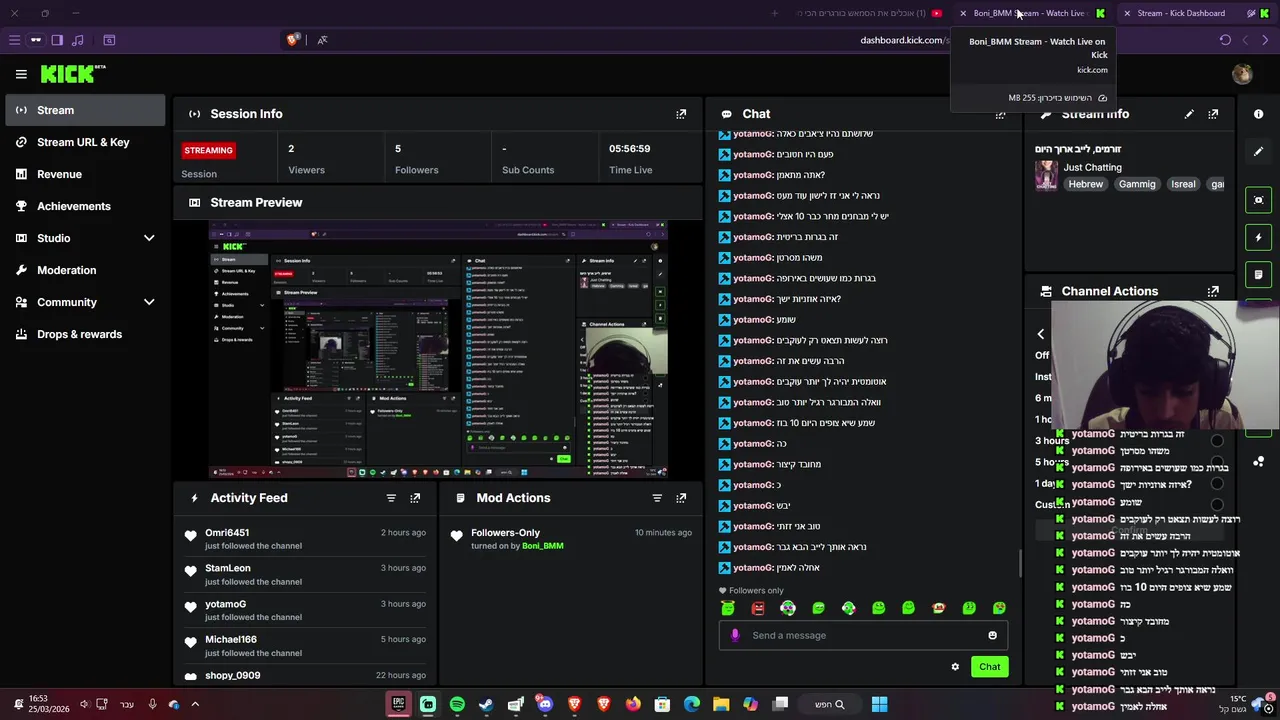Open the Moderation page

85,270
